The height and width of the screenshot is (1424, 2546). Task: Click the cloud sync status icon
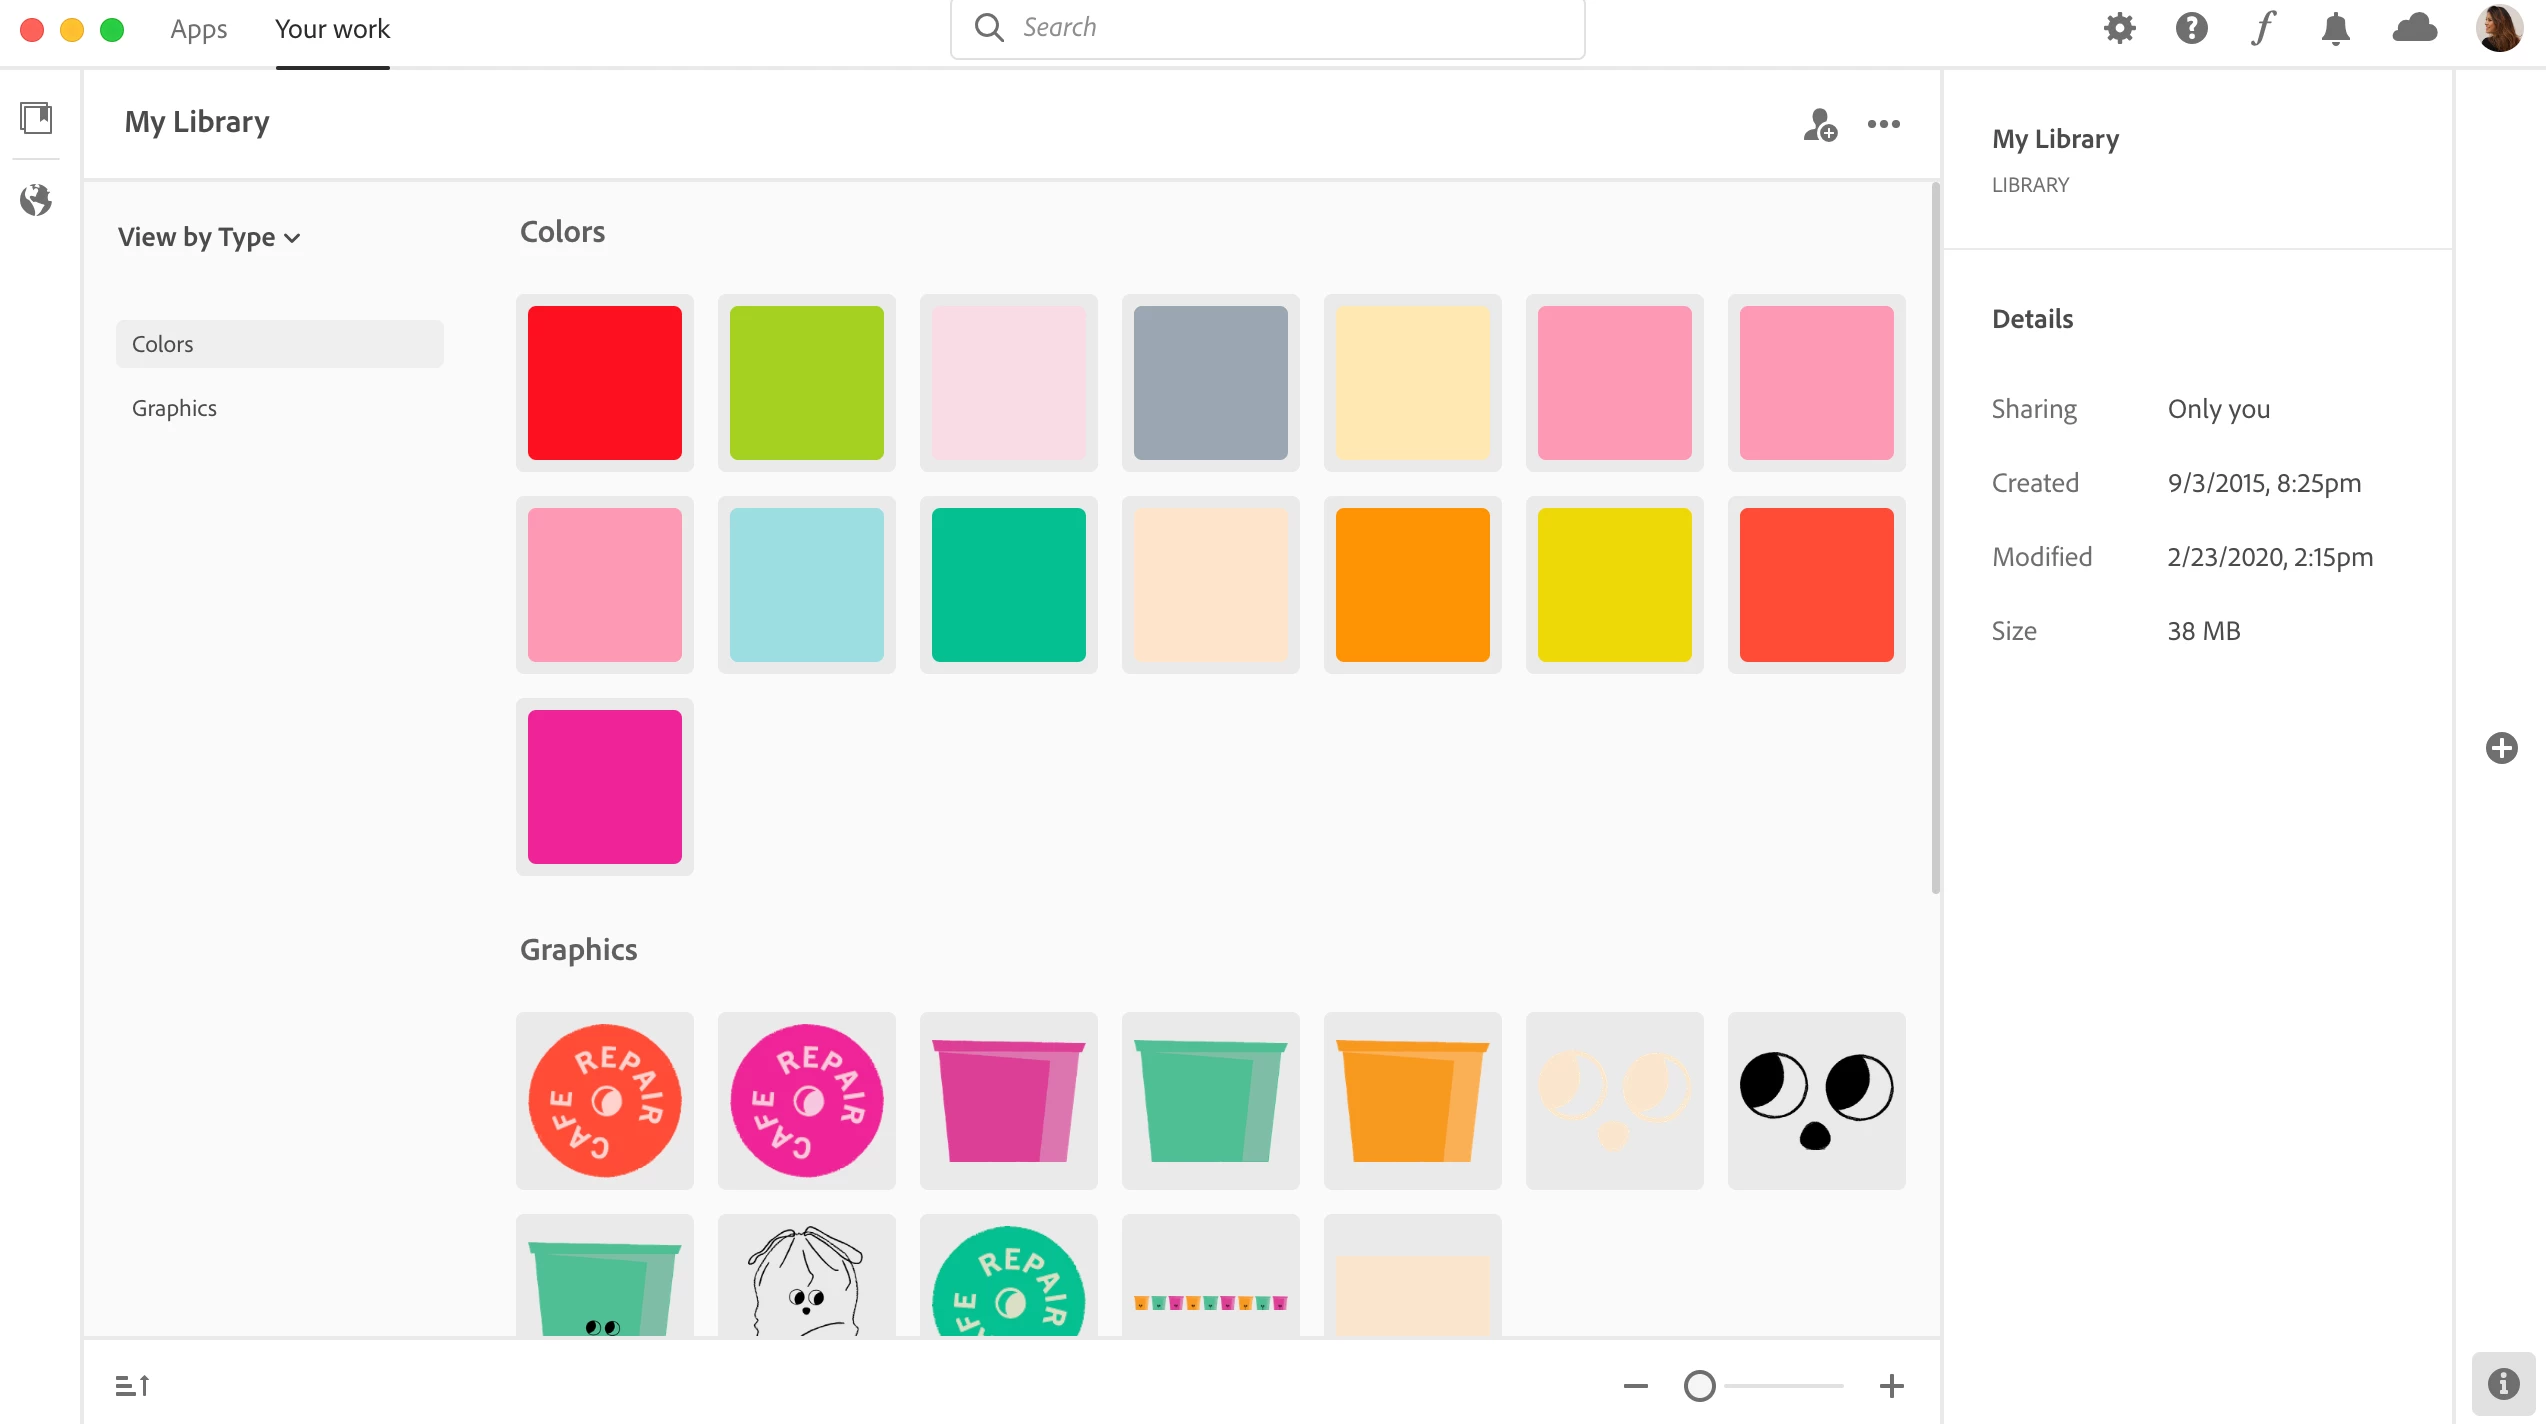click(2414, 28)
